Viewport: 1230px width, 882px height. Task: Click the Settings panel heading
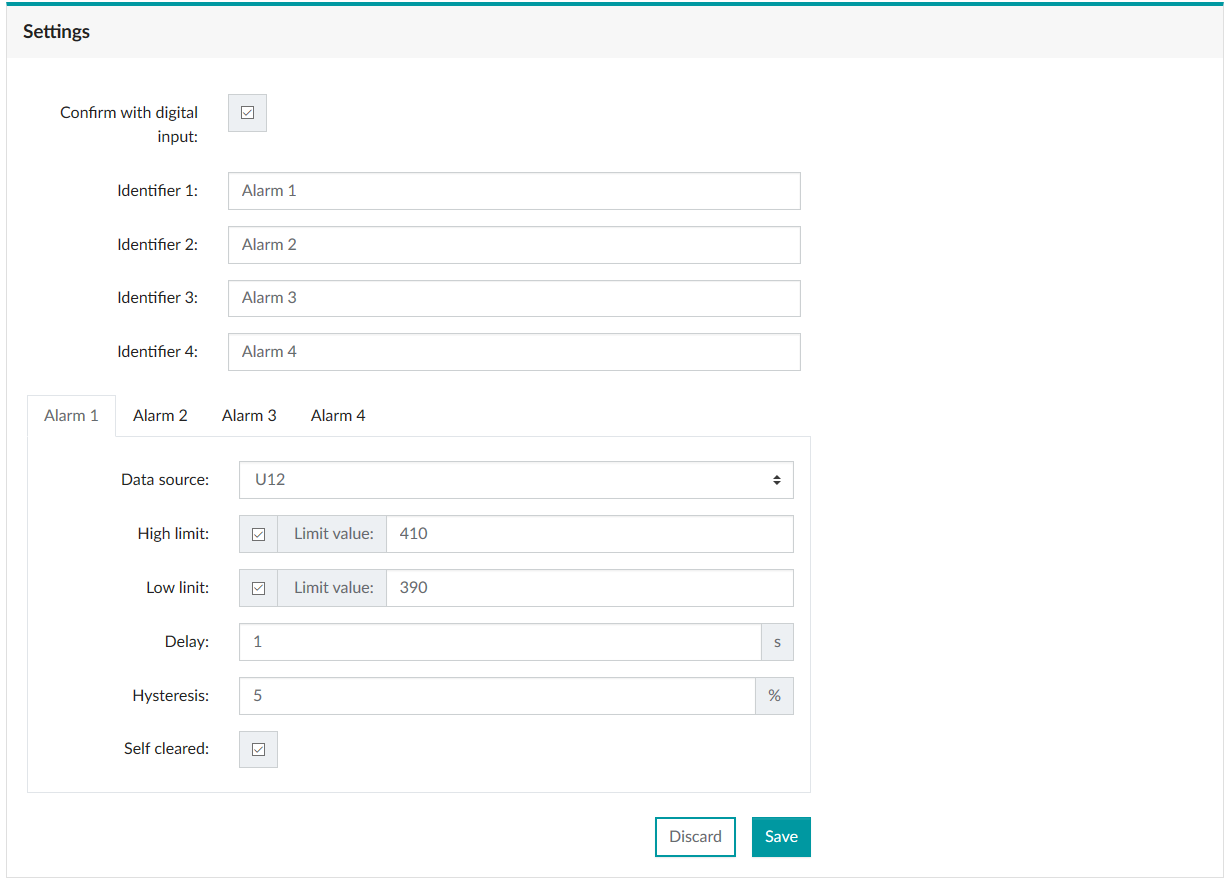[56, 32]
